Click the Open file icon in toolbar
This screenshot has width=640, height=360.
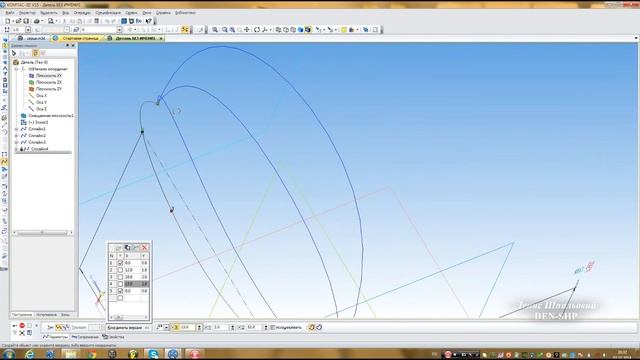coord(18,21)
